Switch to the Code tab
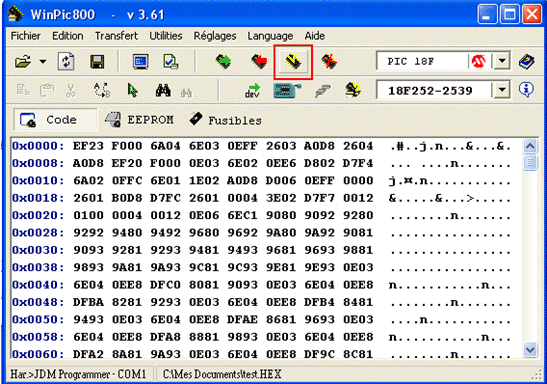This screenshot has height=384, width=547. [56, 120]
